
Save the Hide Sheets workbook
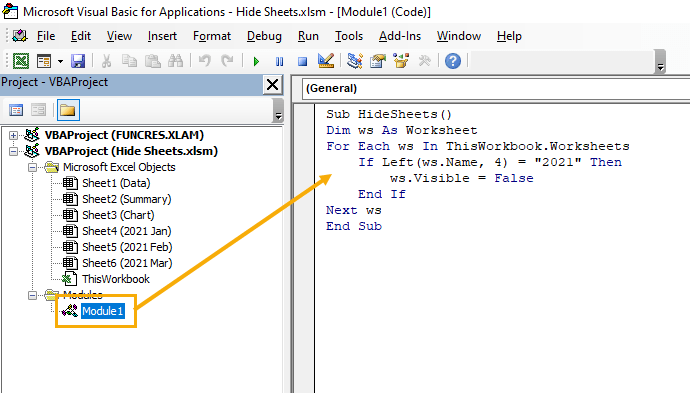[x=78, y=61]
